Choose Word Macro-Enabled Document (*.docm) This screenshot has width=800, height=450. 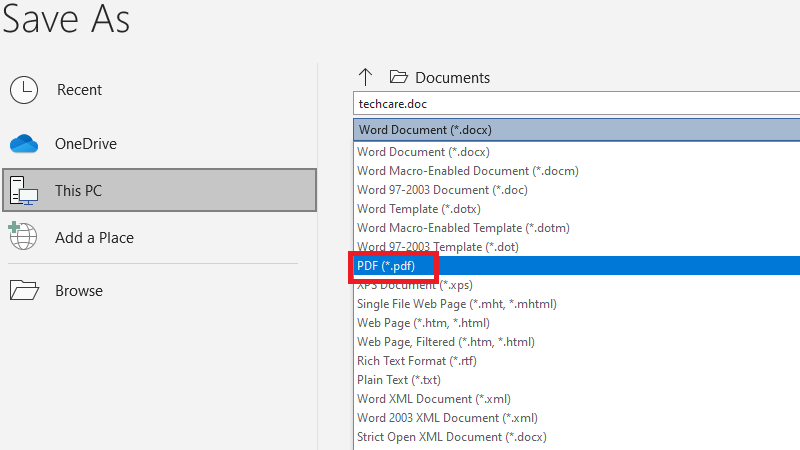pos(468,171)
